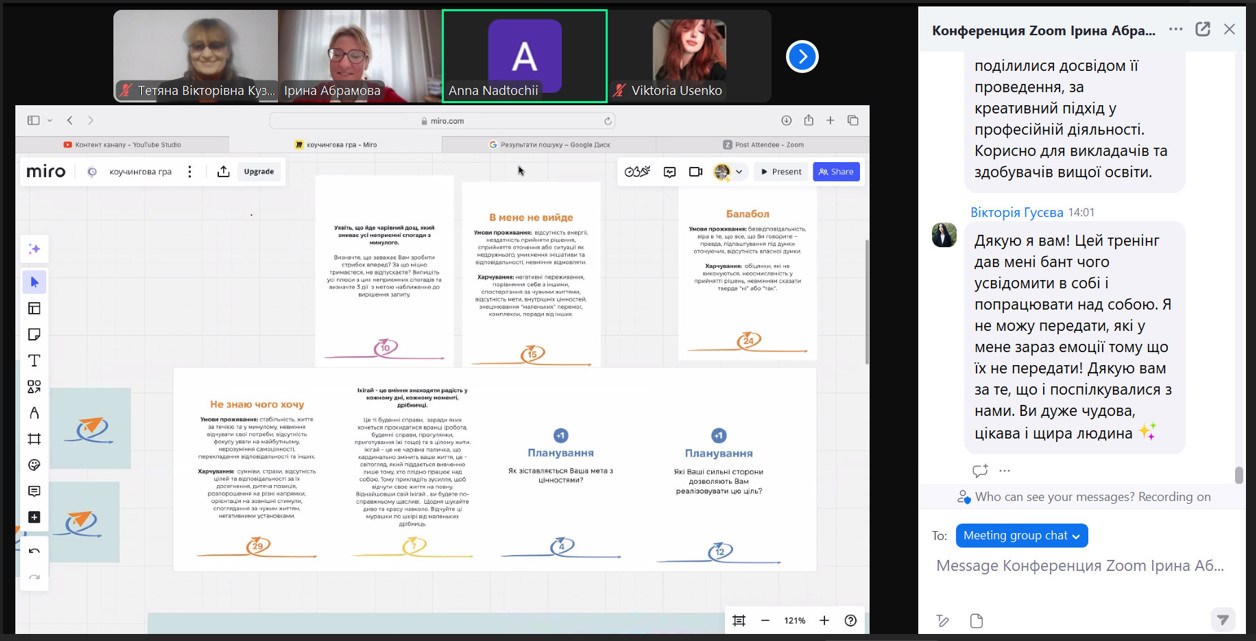
Task: Click the chat message input field
Action: [1080, 566]
